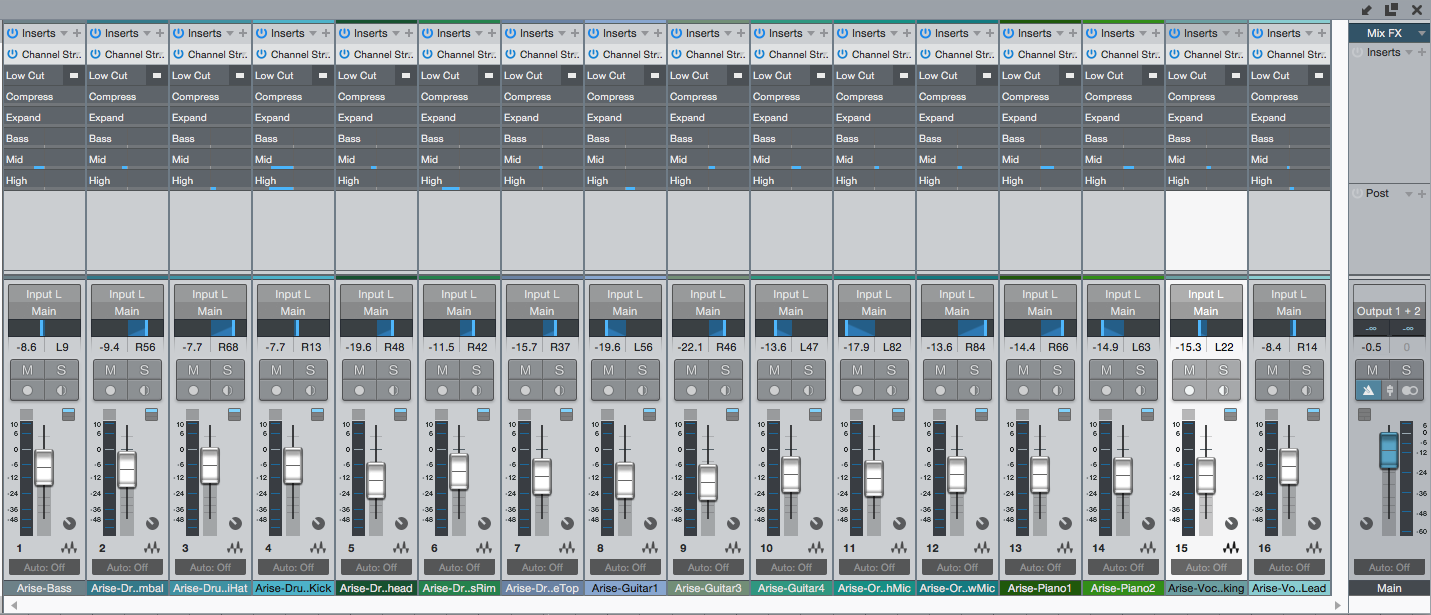The height and width of the screenshot is (615, 1431).
Task: Mute the Arise-Bass channel
Action: pos(27,370)
